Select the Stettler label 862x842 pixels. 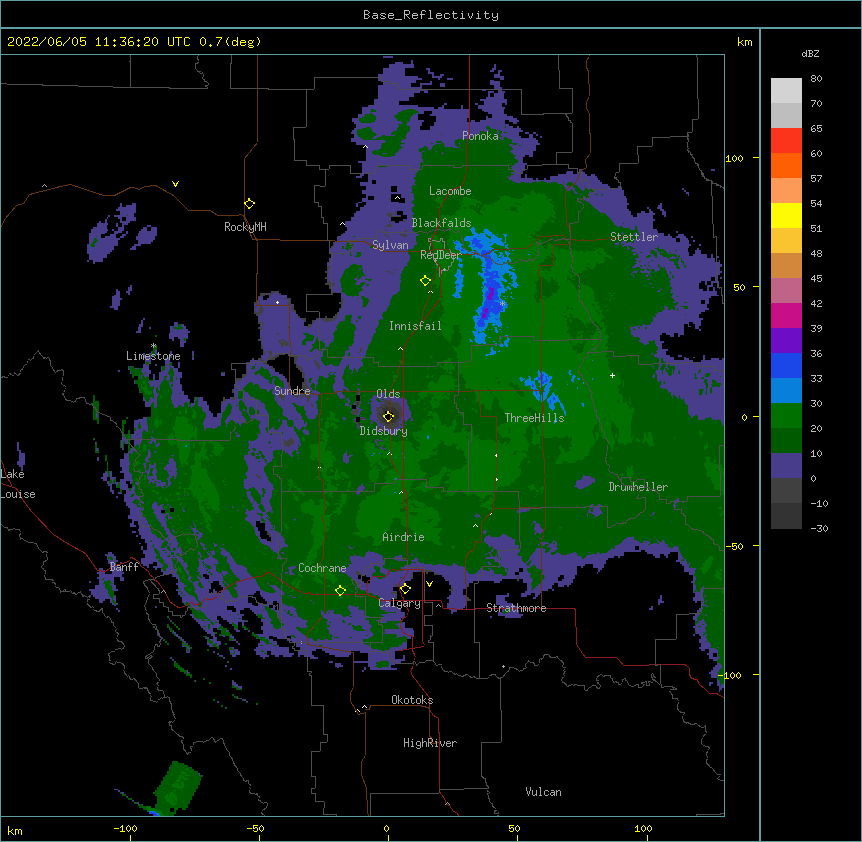[x=634, y=237]
